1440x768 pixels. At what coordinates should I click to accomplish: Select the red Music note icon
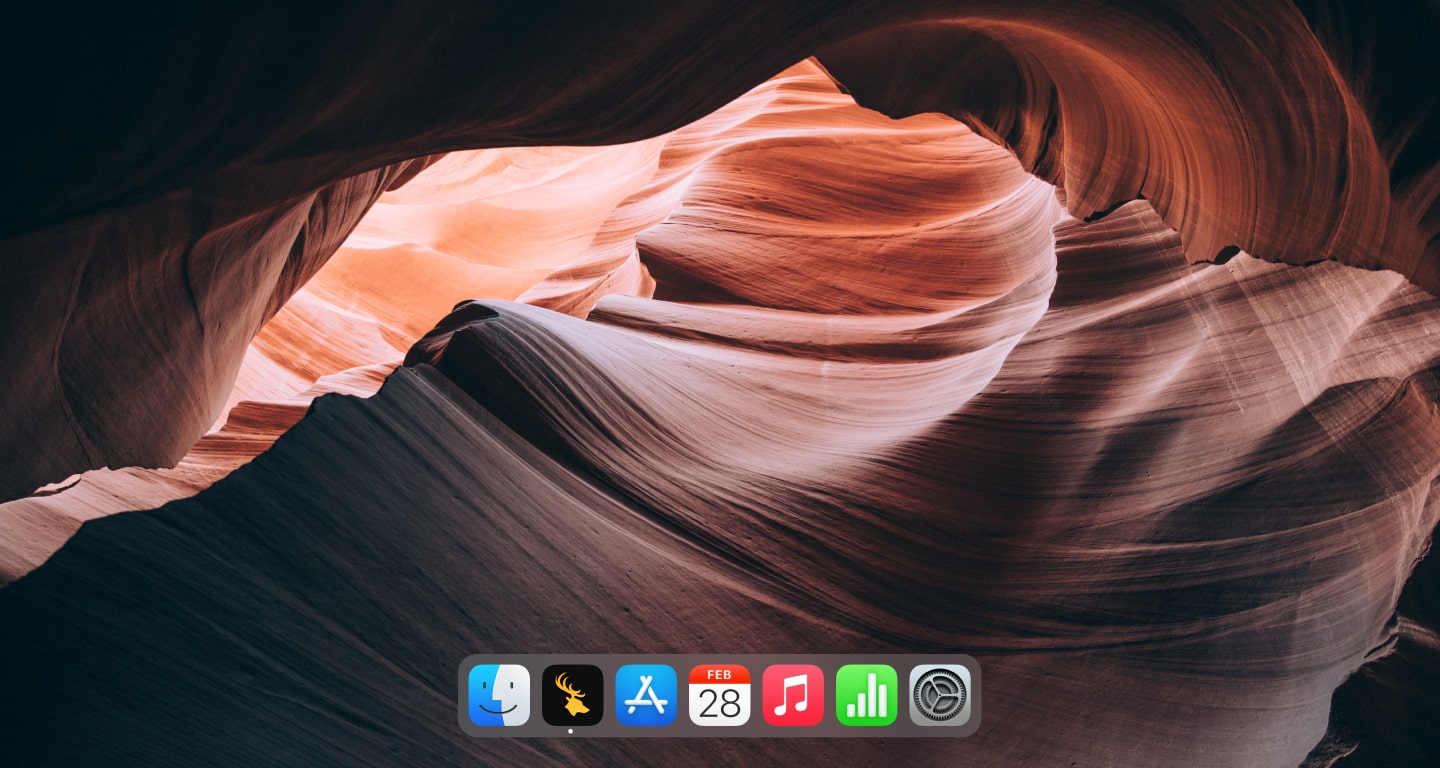click(792, 694)
